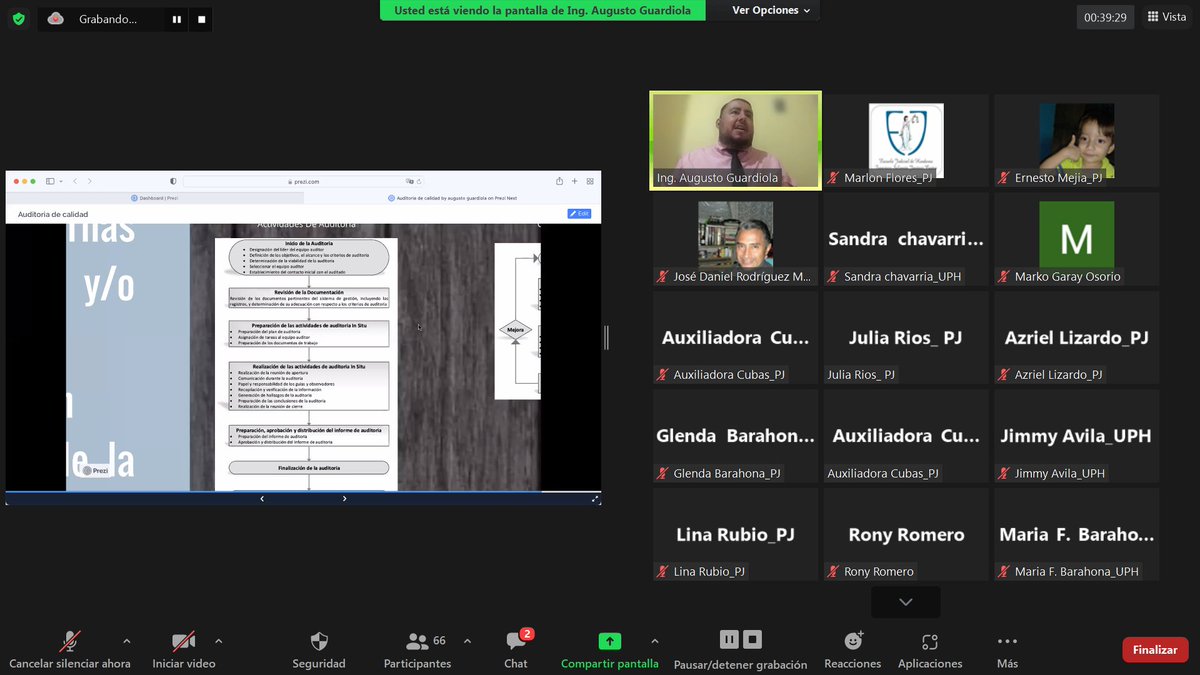Click muted mic icon on José Daniel Rodríguez
The image size is (1200, 675).
(663, 276)
